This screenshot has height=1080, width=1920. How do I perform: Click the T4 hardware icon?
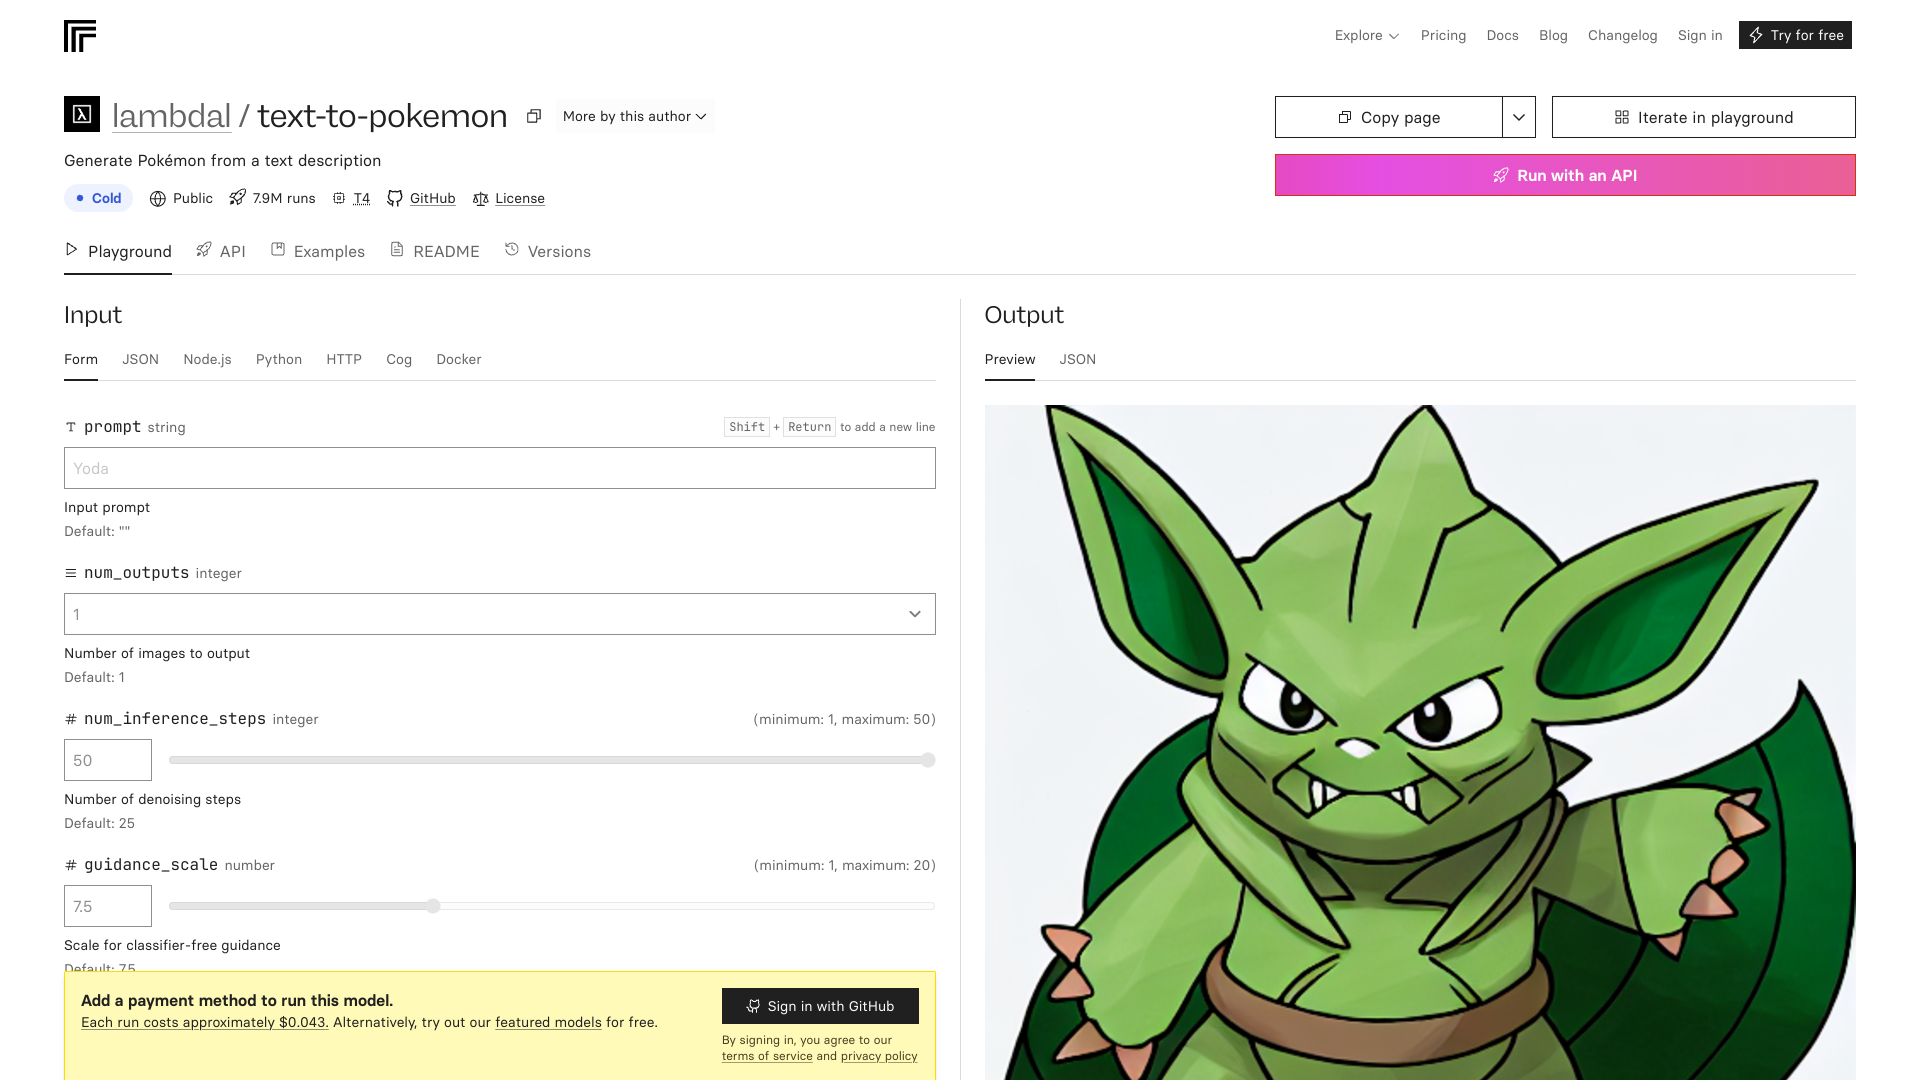click(339, 198)
